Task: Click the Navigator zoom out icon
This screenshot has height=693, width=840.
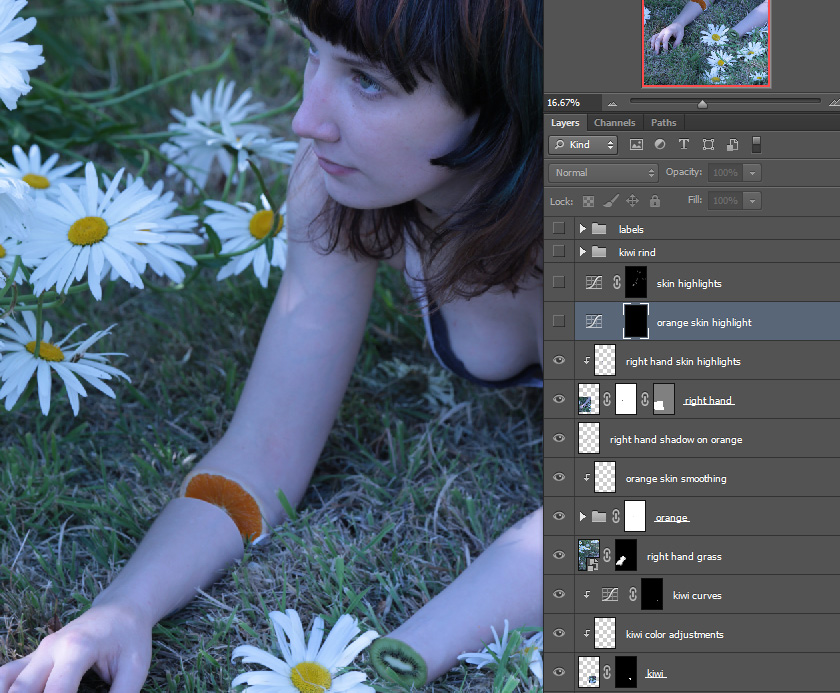Action: click(x=612, y=103)
